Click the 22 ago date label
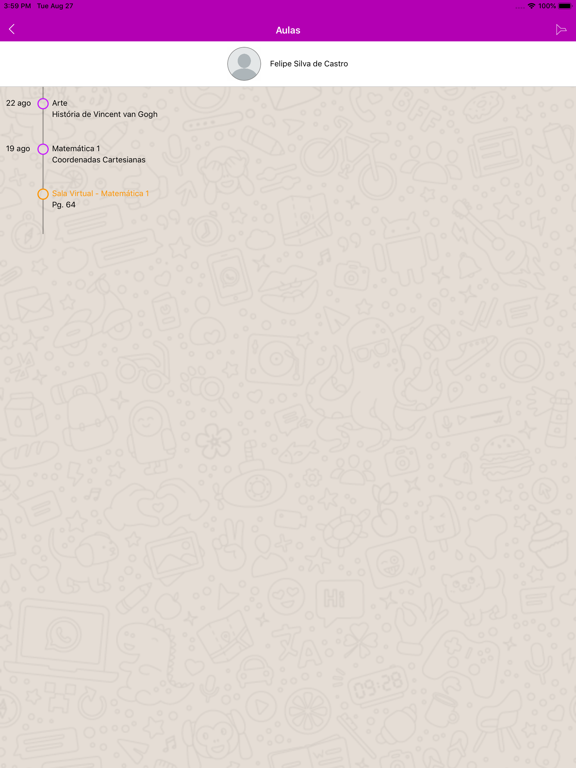Viewport: 576px width, 768px height. 19,103
